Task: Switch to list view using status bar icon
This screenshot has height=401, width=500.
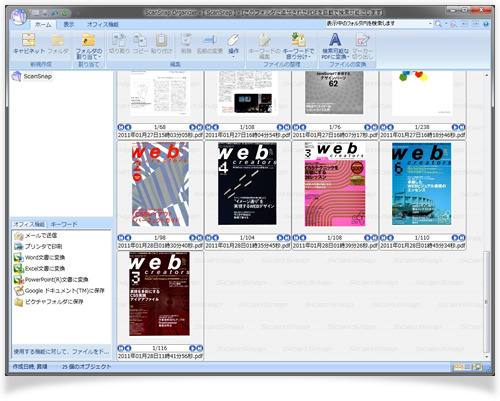Action: click(x=468, y=367)
